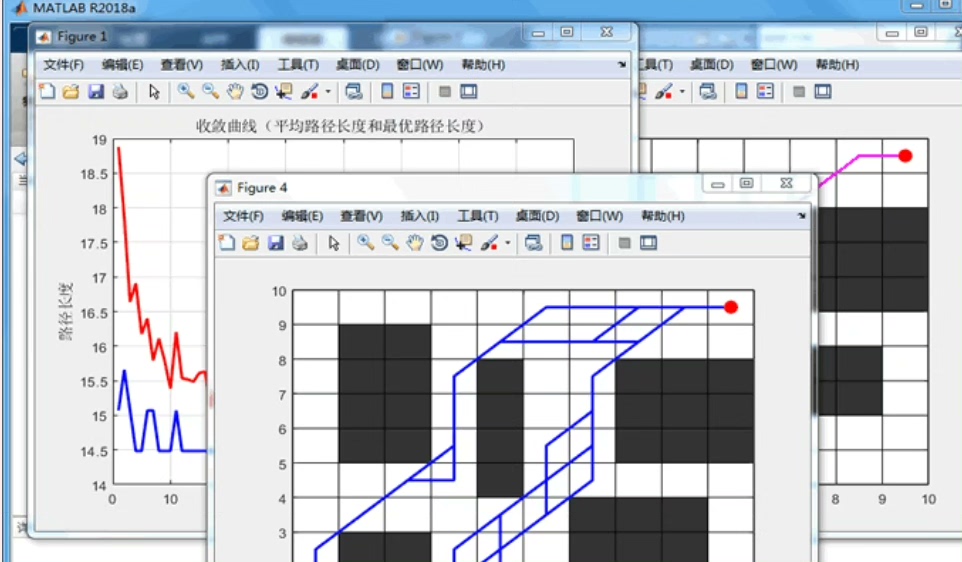Show Plot Tools in Figure 4 toolbar
The height and width of the screenshot is (562, 962).
point(648,242)
